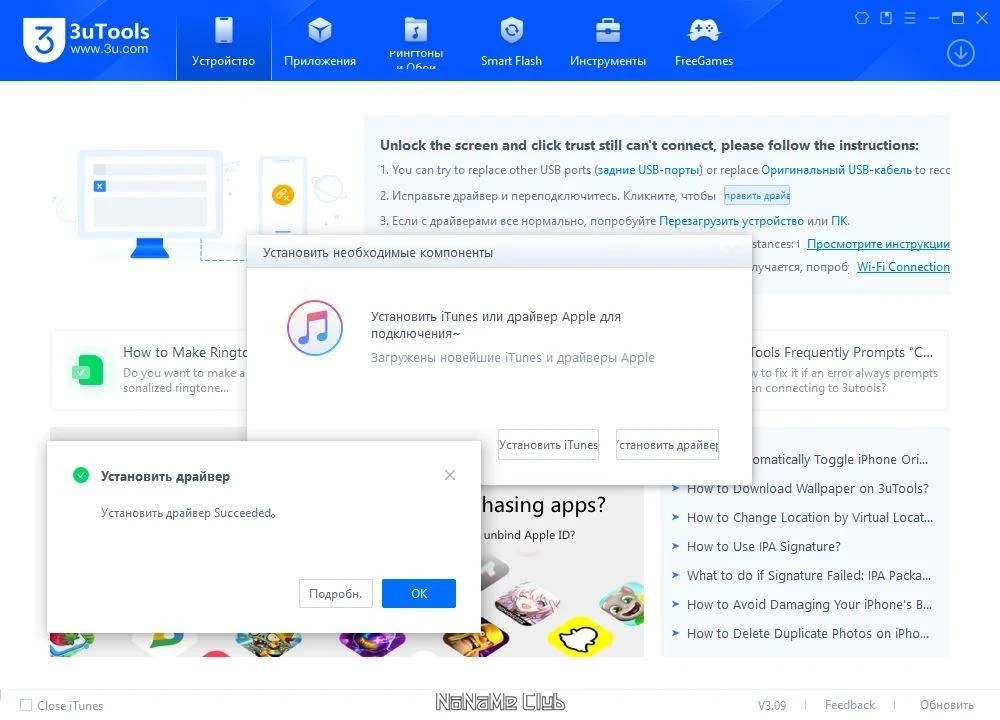Open How to Change Location by Virtual Location
Image resolution: width=1000 pixels, height=720 pixels.
pyautogui.click(x=809, y=517)
